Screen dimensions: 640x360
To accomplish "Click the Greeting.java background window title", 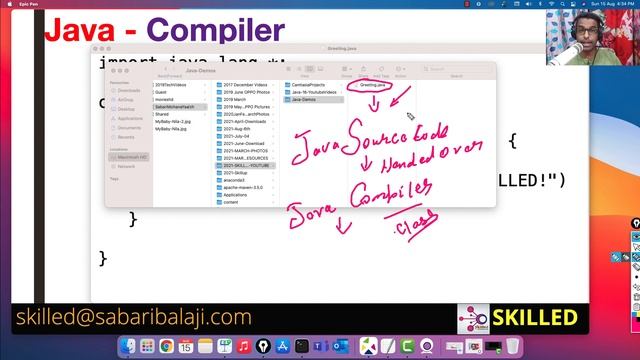I will [x=342, y=49].
